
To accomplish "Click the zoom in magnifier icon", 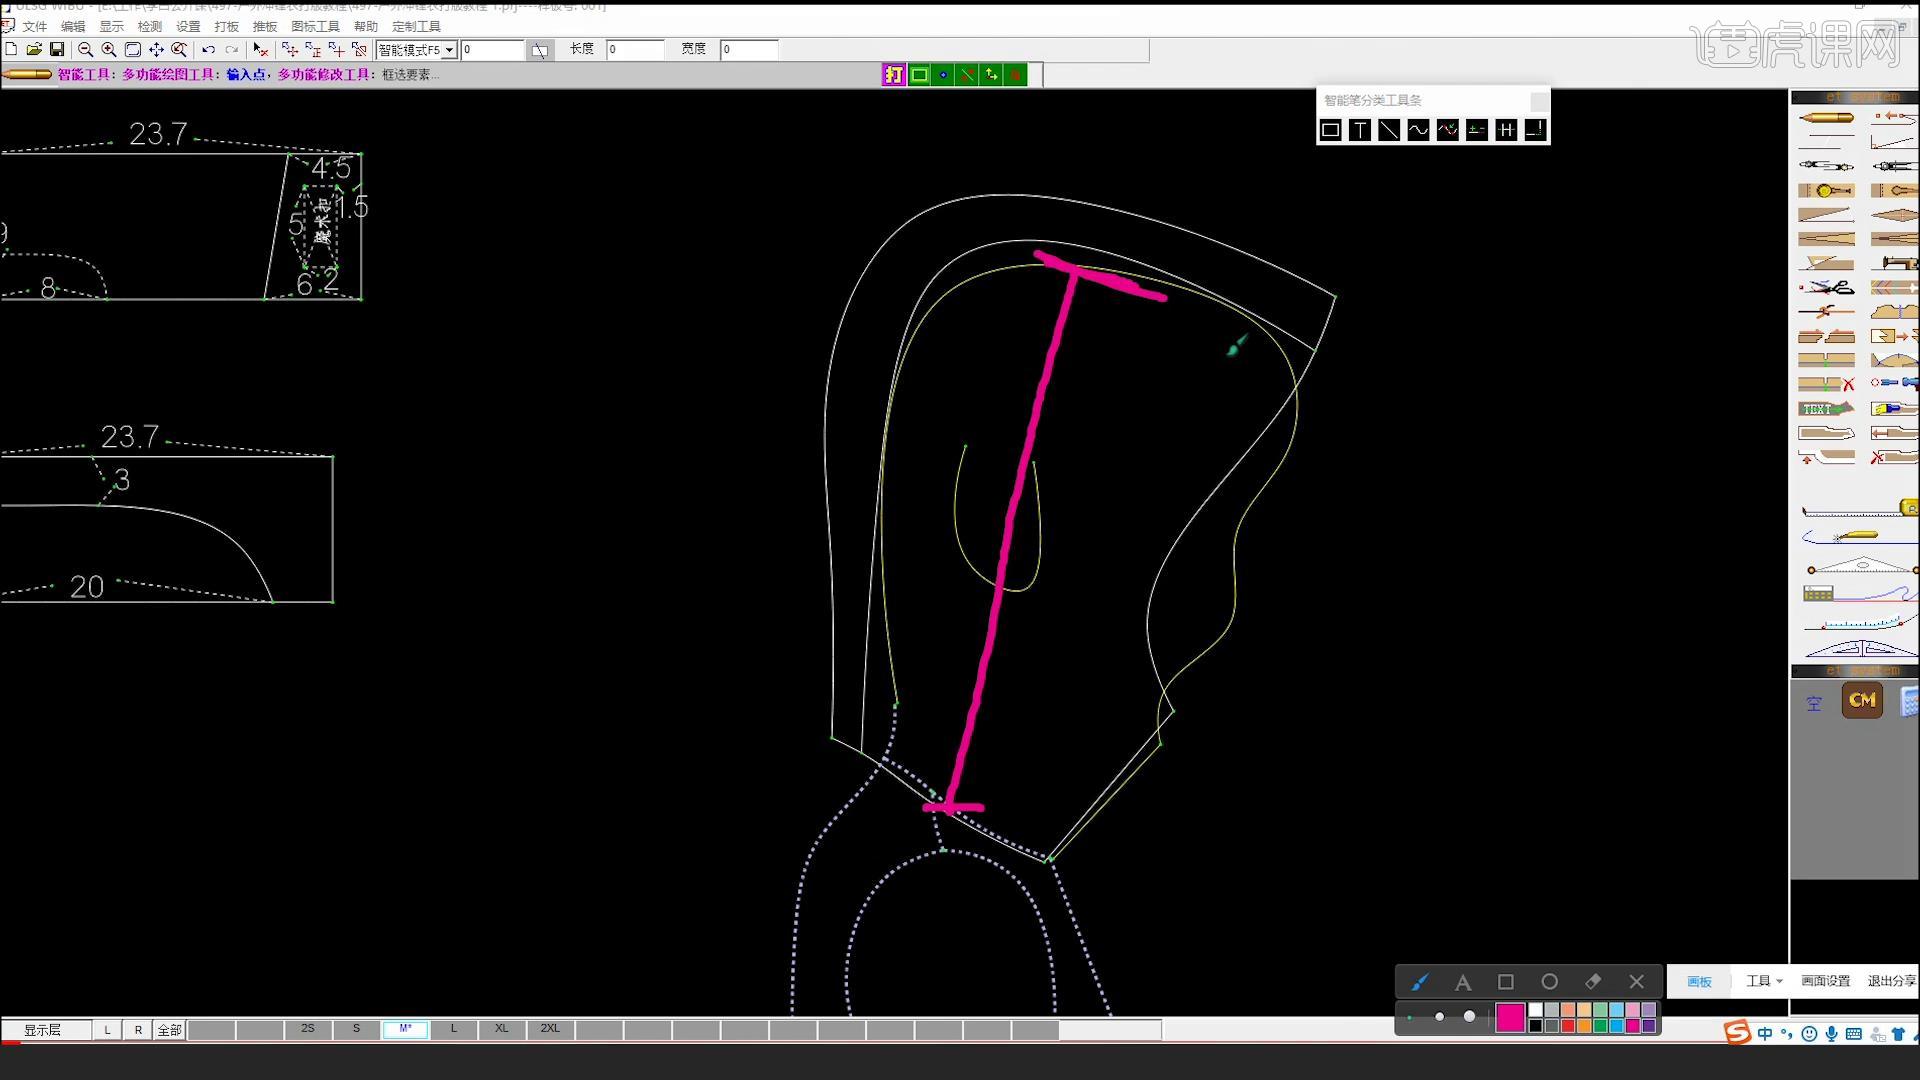I will click(x=109, y=49).
